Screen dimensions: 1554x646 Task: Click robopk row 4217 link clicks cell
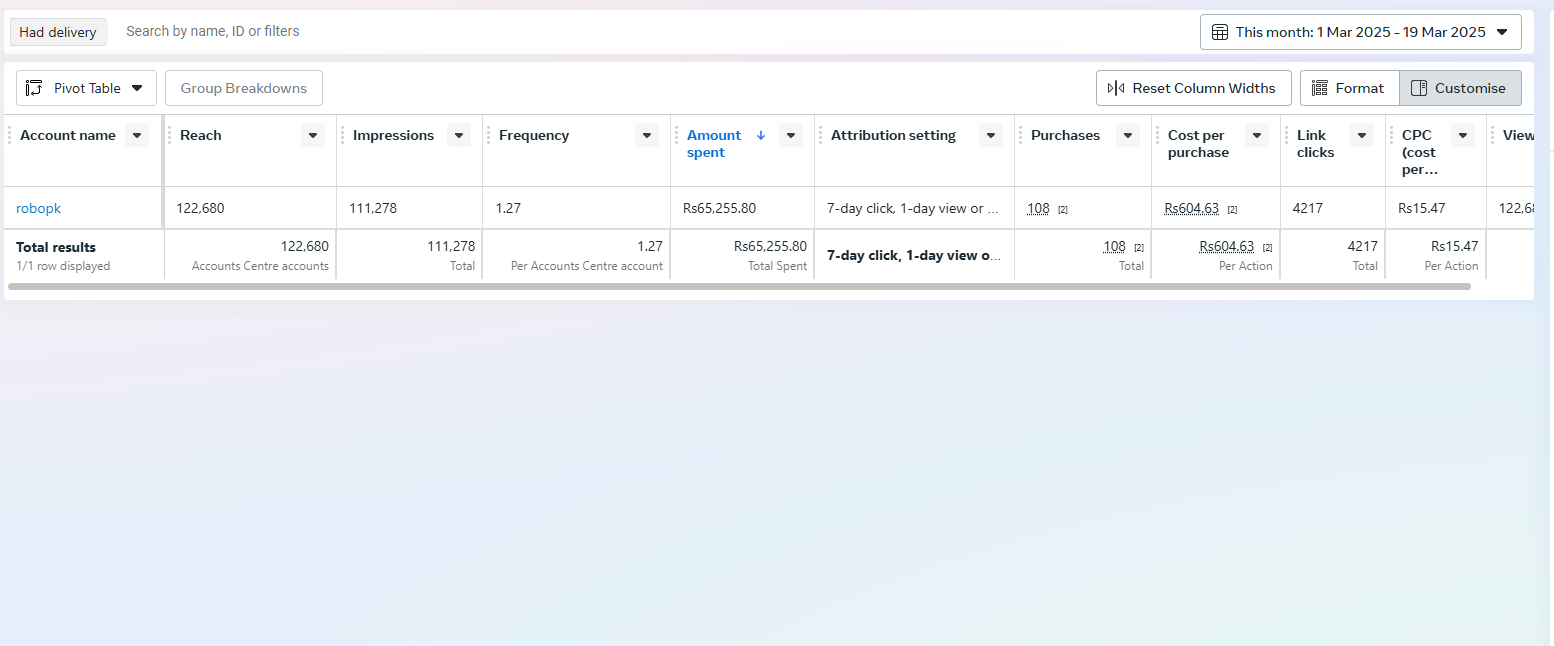pyautogui.click(x=1308, y=208)
